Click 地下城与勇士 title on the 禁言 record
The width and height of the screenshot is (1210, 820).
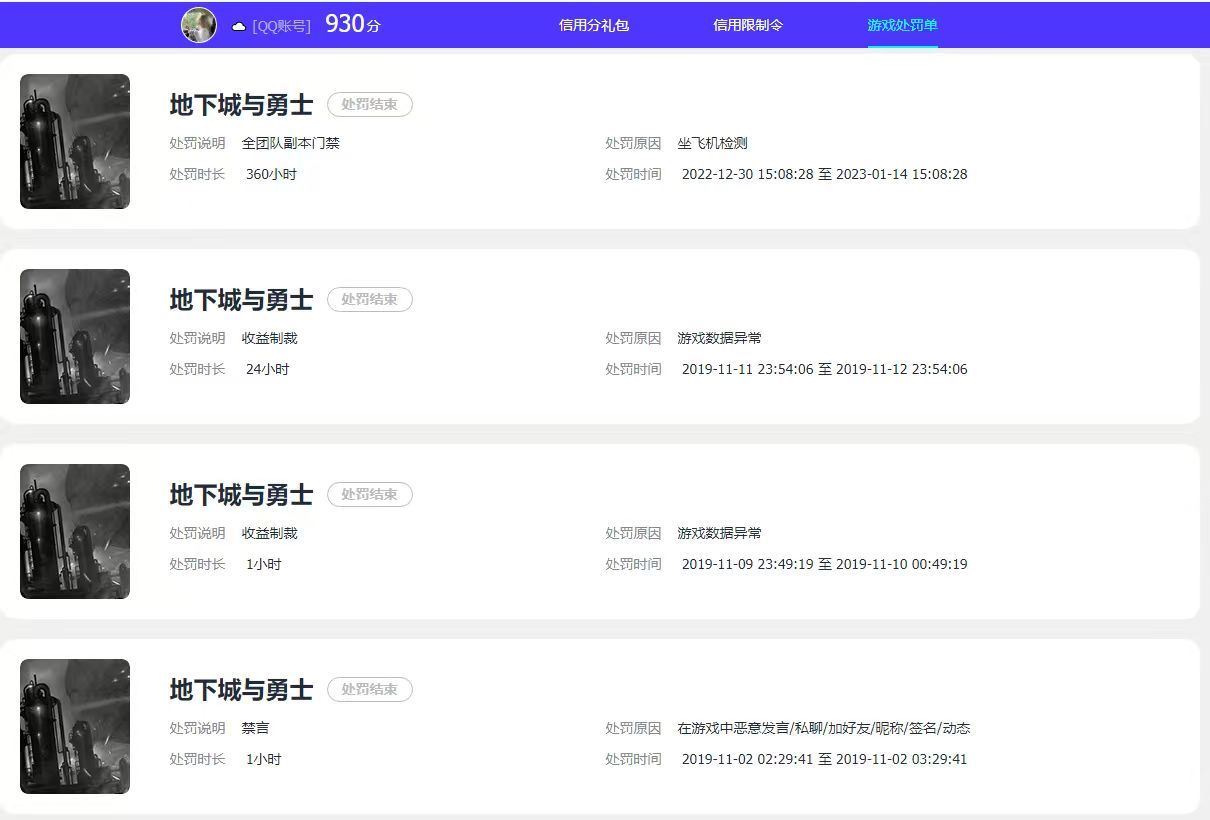pos(241,689)
